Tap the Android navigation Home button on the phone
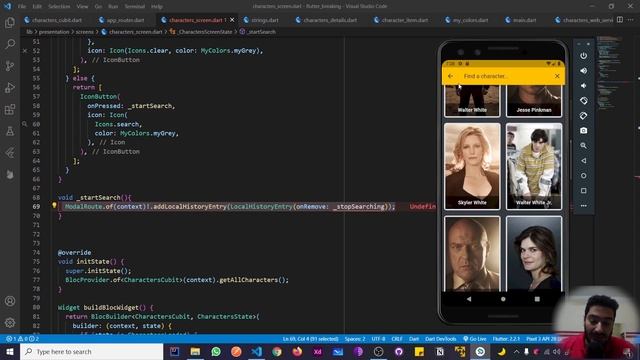The image size is (640, 360). [503, 299]
